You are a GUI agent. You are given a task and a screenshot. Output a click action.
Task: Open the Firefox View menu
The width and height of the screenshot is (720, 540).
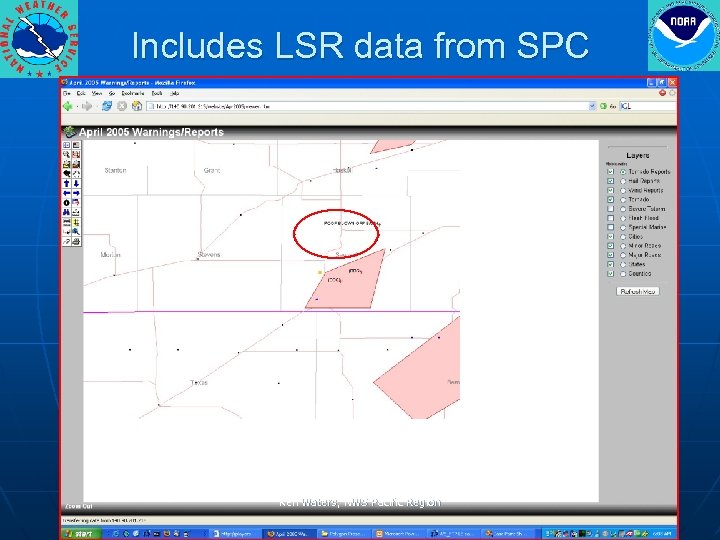[x=97, y=93]
